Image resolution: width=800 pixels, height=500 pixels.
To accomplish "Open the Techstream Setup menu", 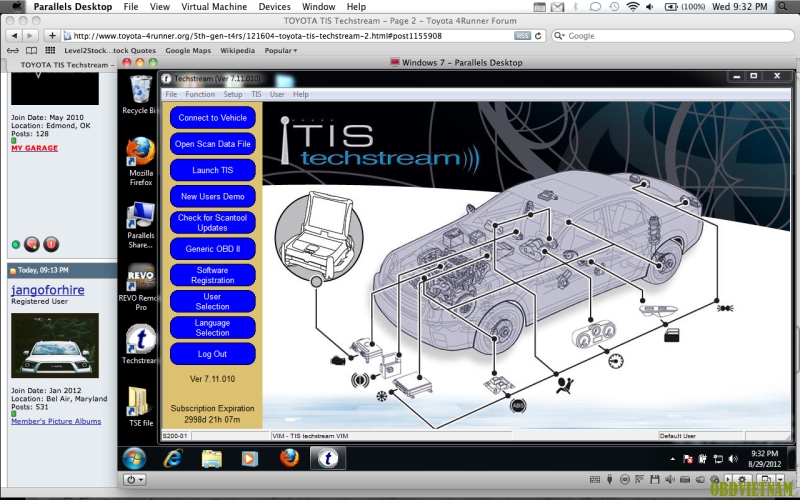I will coord(233,94).
